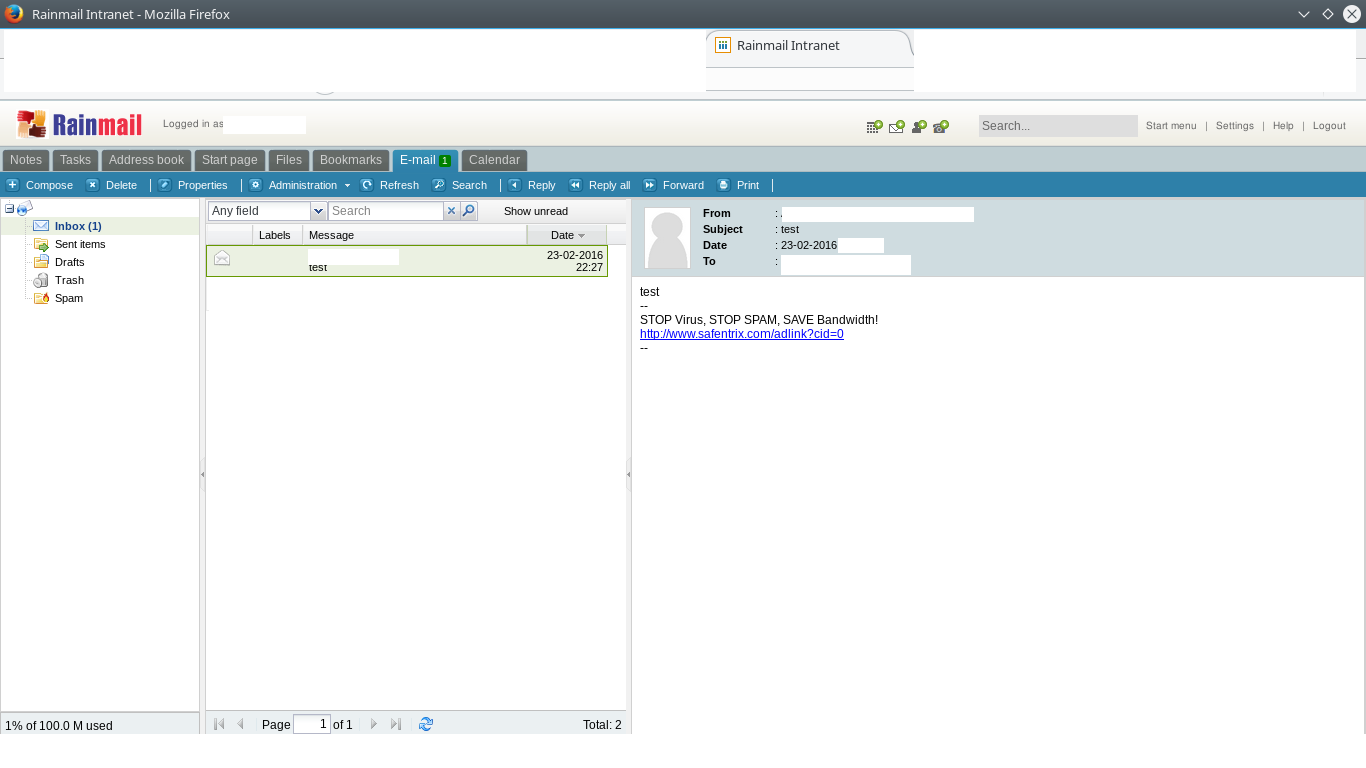Go to the first page of messages

tap(219, 724)
